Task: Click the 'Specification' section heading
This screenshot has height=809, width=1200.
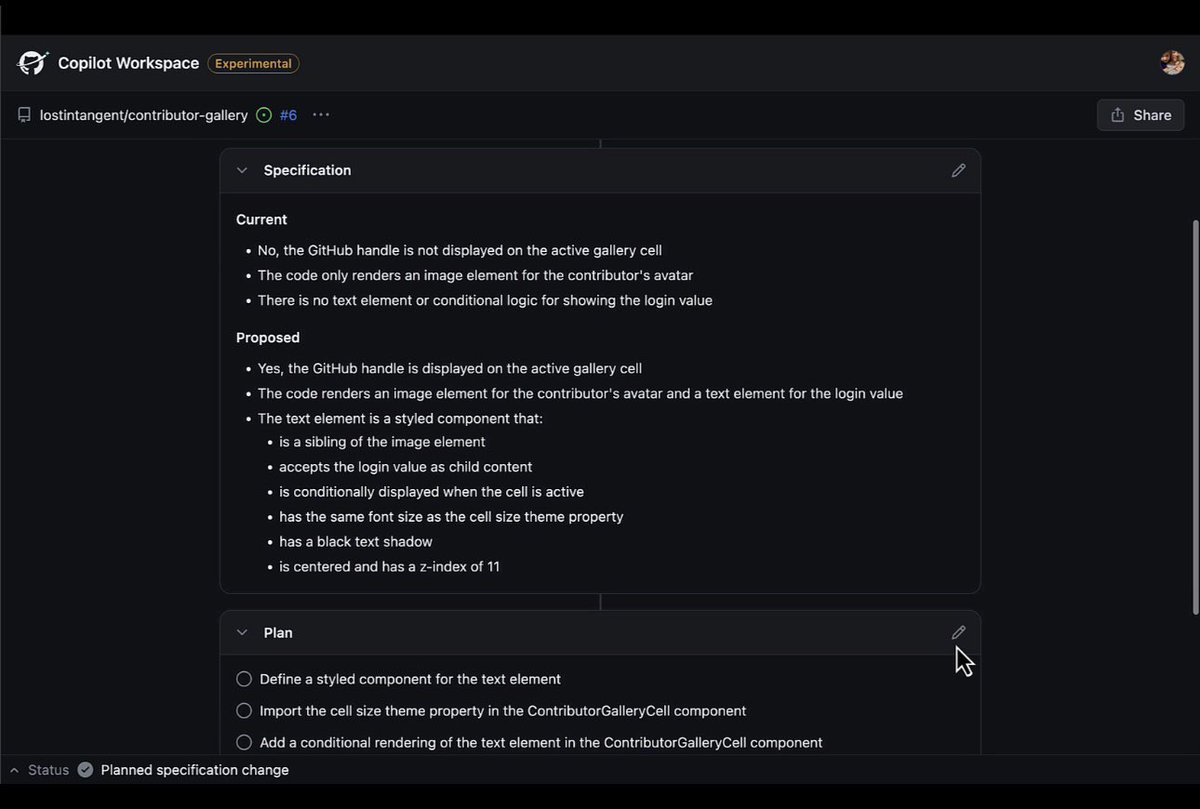Action: point(307,171)
